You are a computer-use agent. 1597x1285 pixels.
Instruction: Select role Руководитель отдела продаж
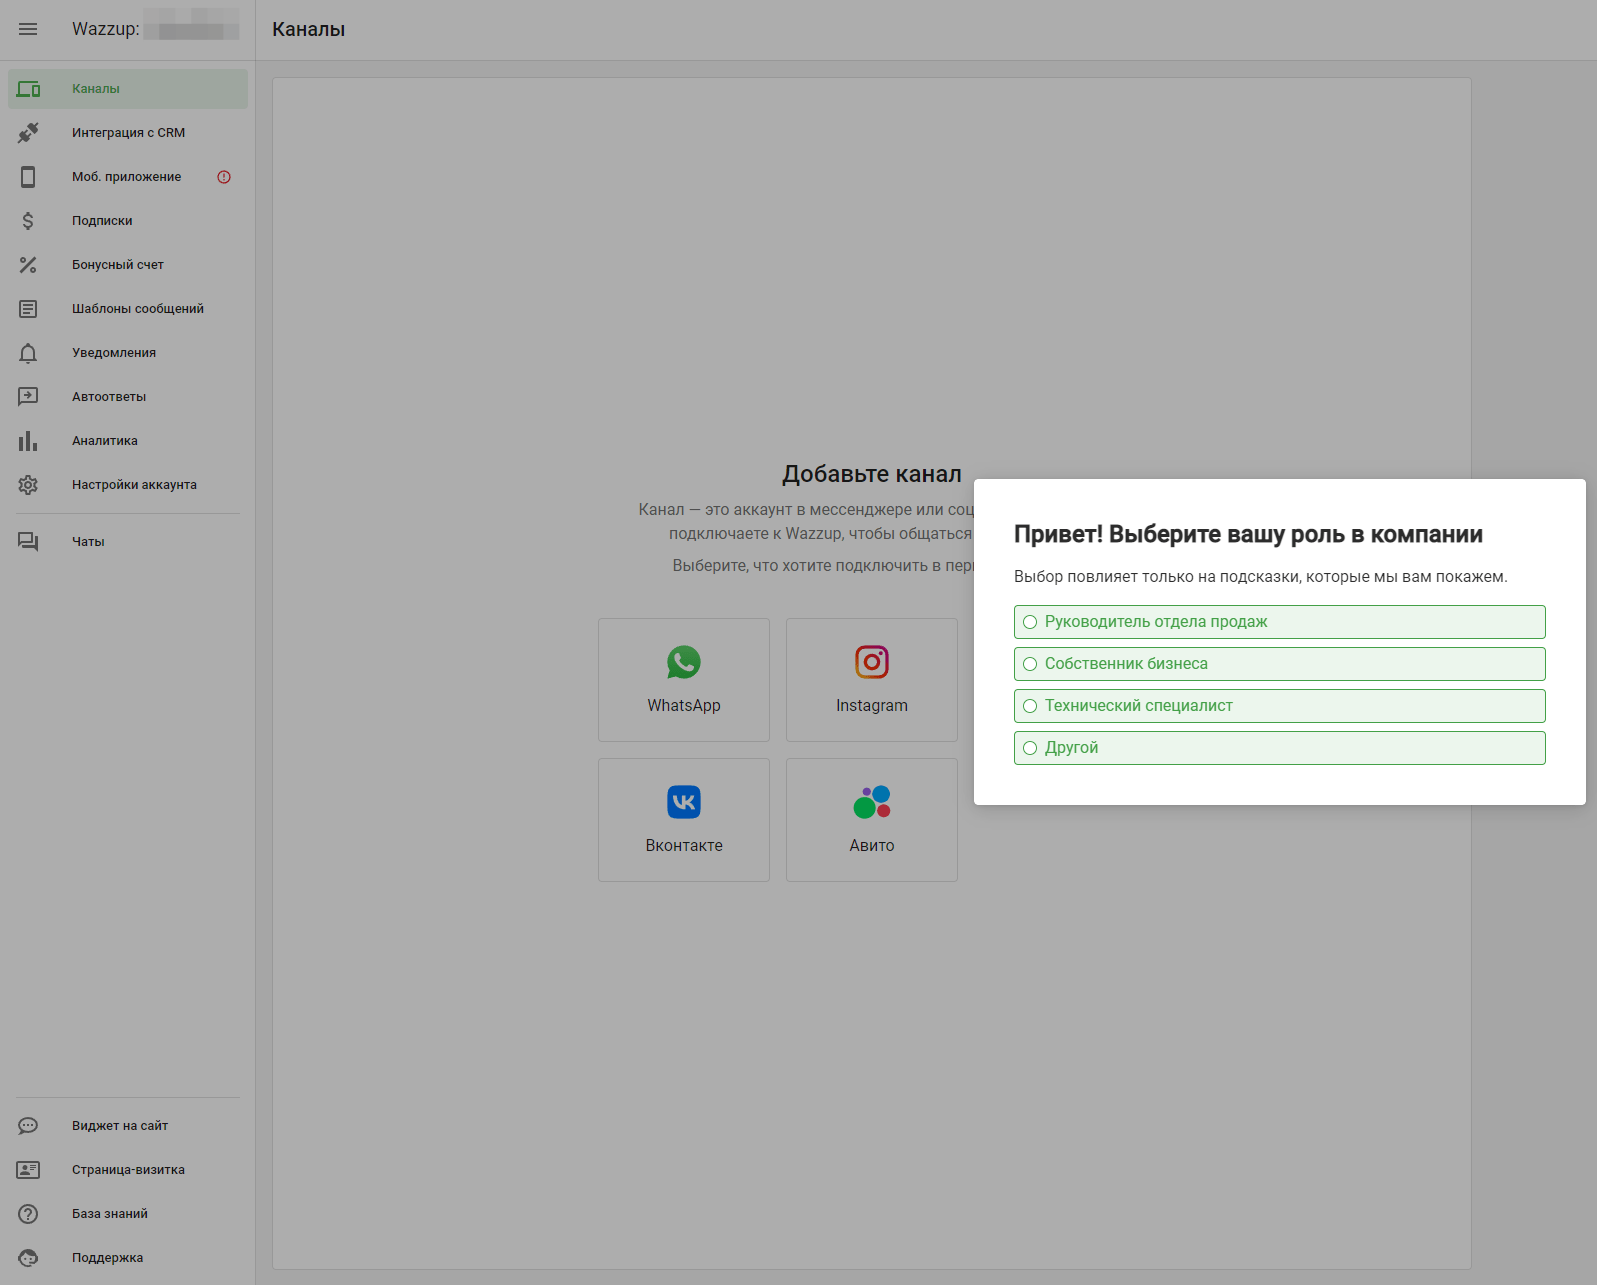1280,622
